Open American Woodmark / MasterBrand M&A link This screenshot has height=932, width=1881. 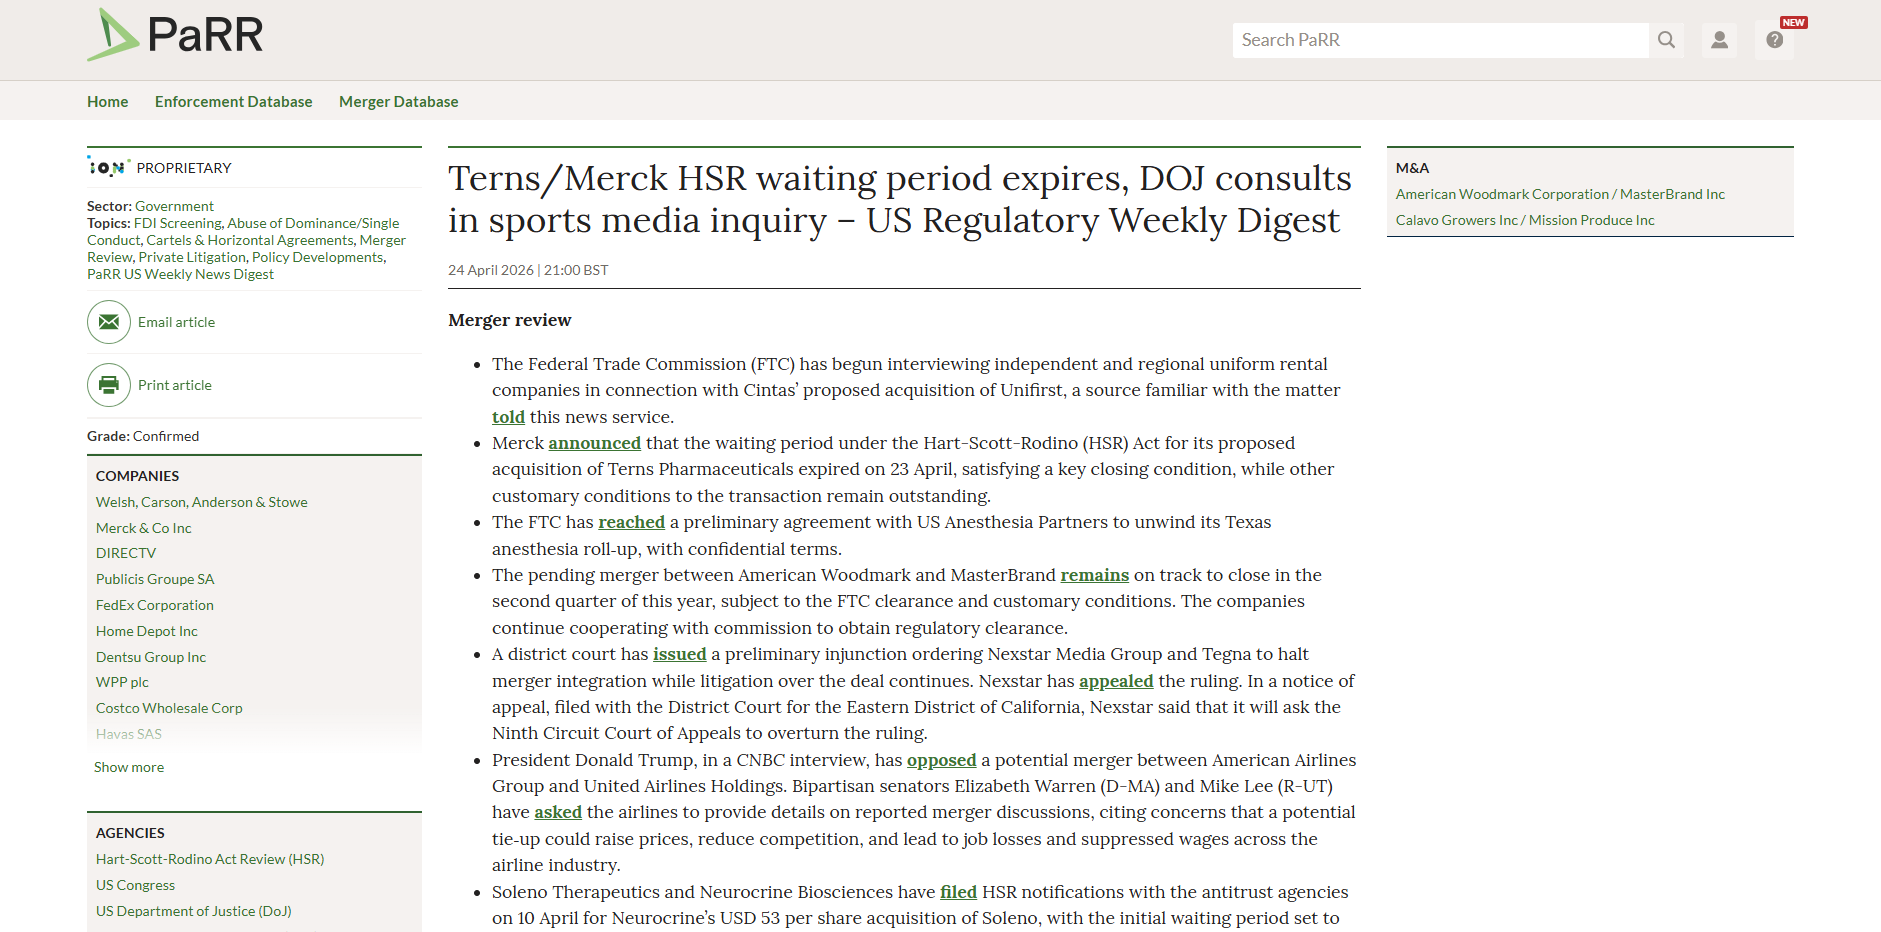(x=1560, y=194)
